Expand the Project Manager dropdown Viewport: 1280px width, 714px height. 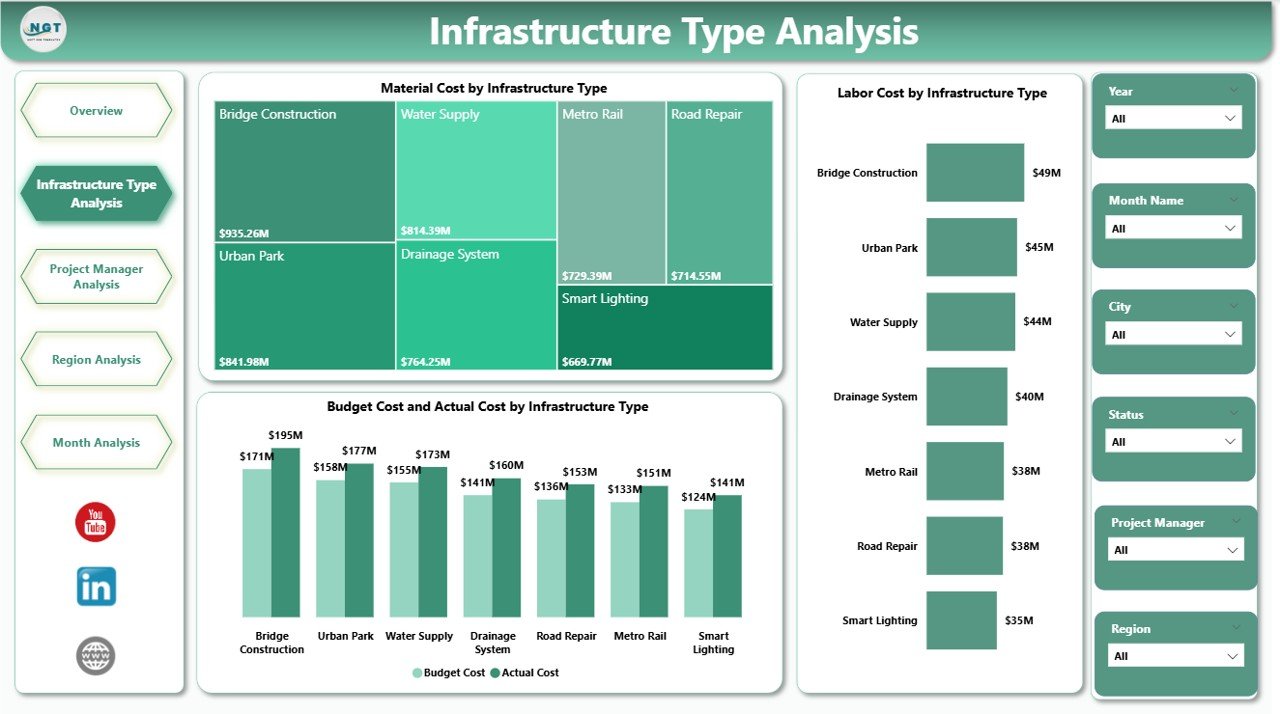[1231, 549]
